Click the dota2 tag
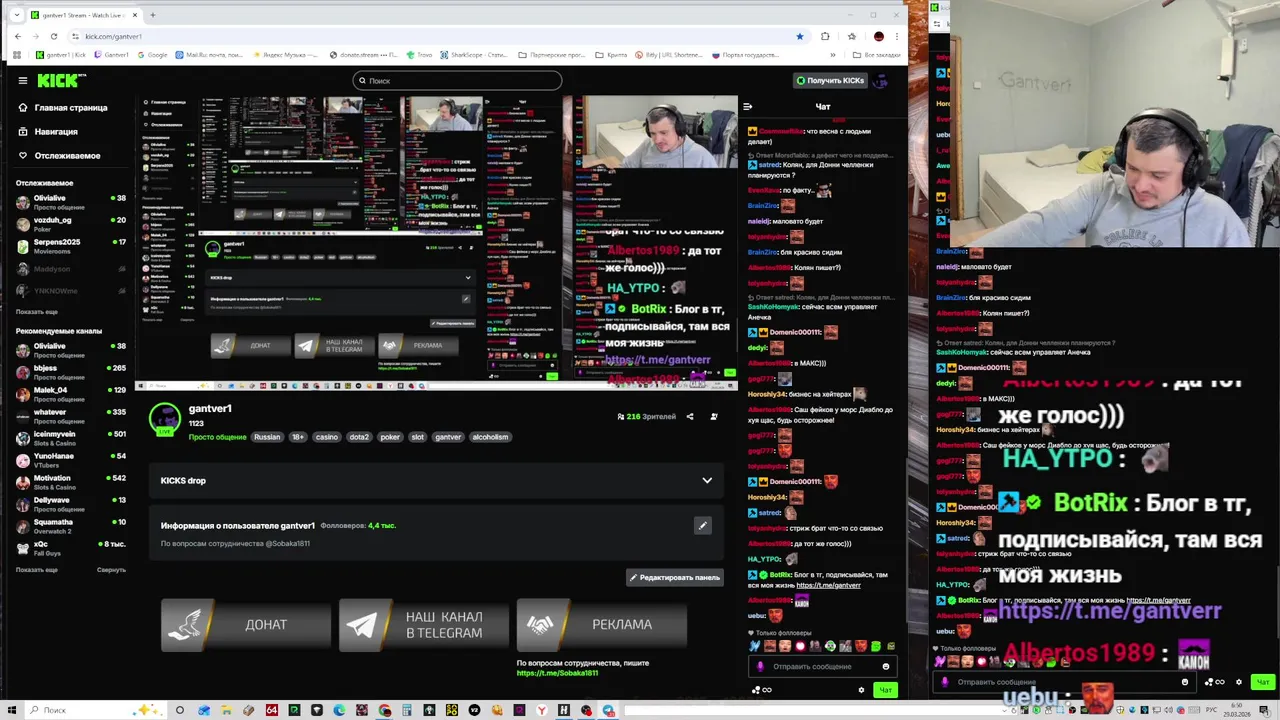 click(359, 437)
